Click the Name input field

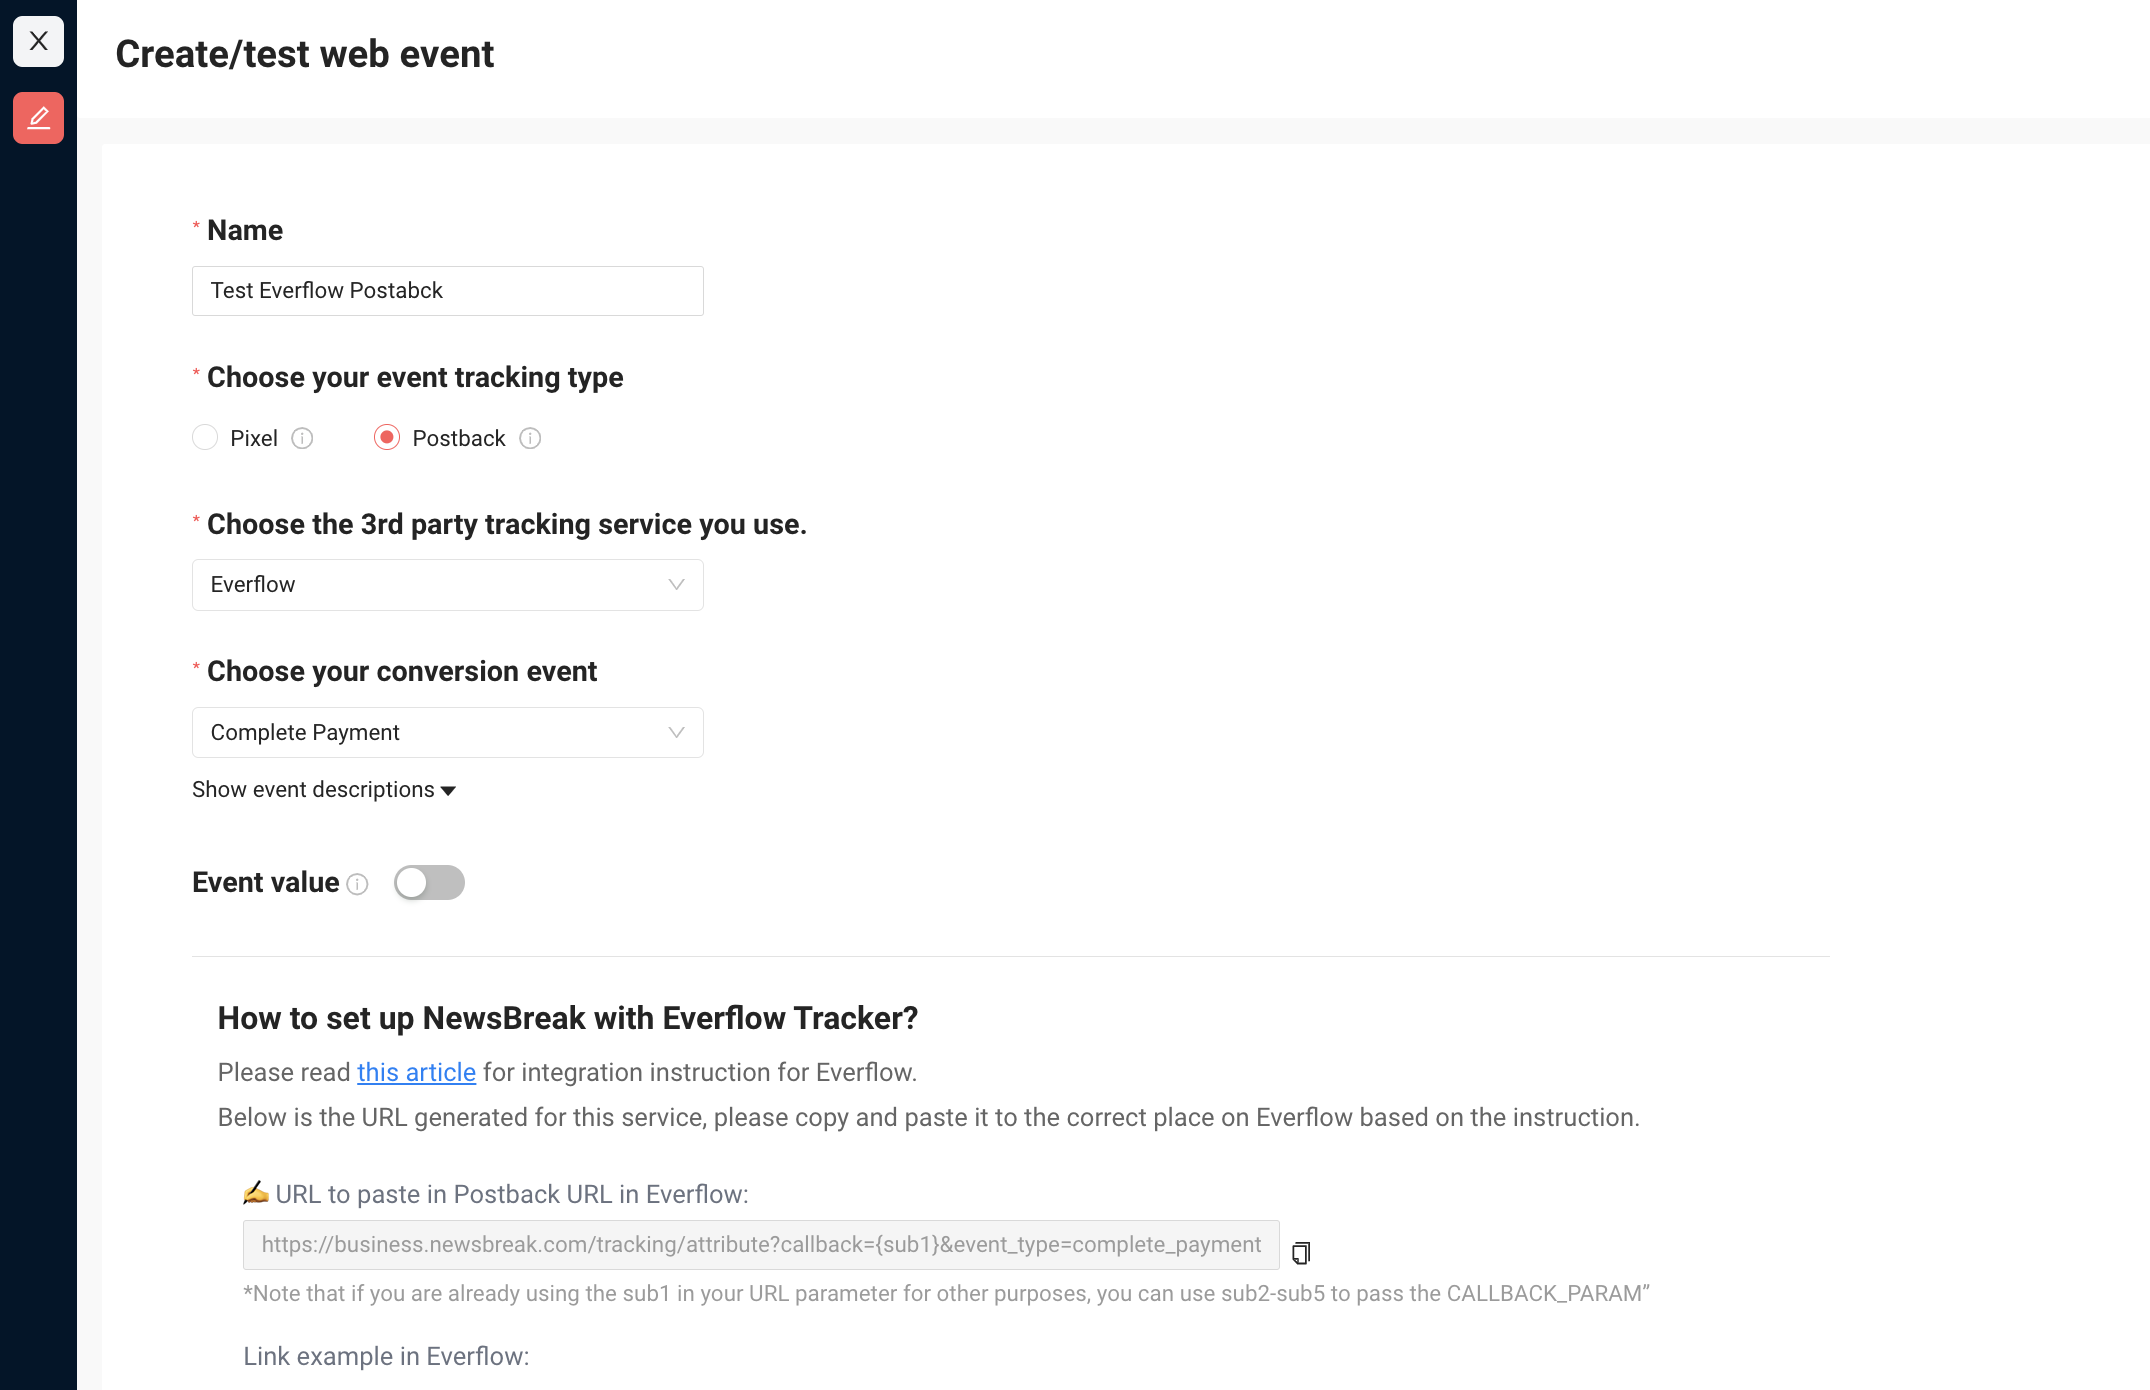[x=448, y=291]
